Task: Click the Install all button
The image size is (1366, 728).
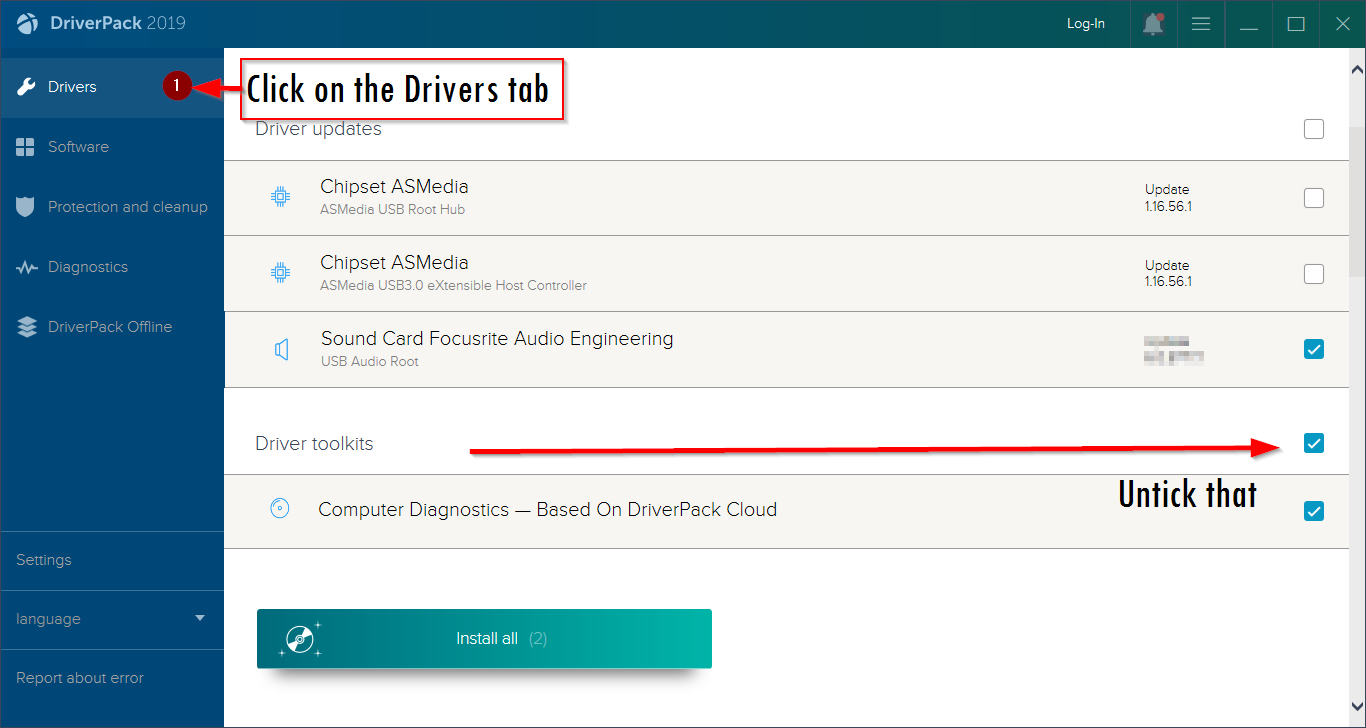Action: click(x=484, y=638)
